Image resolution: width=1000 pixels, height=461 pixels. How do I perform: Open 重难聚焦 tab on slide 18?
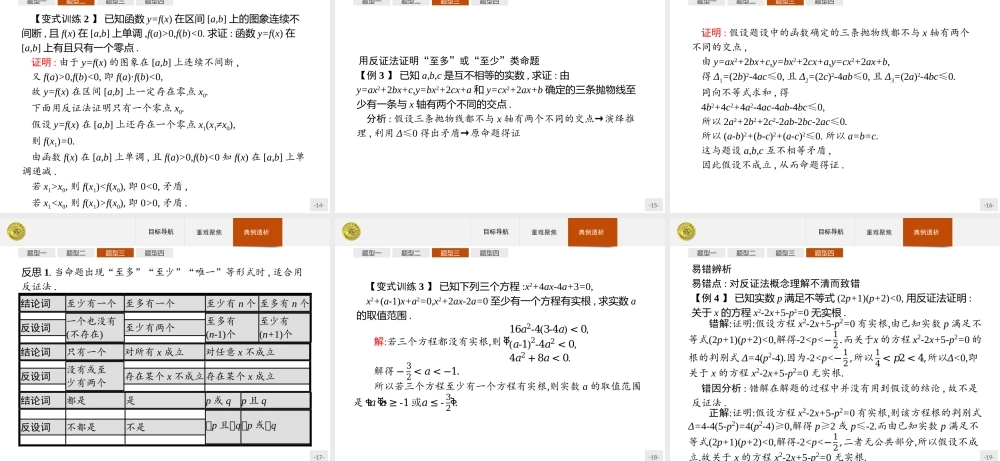pyautogui.click(x=543, y=232)
